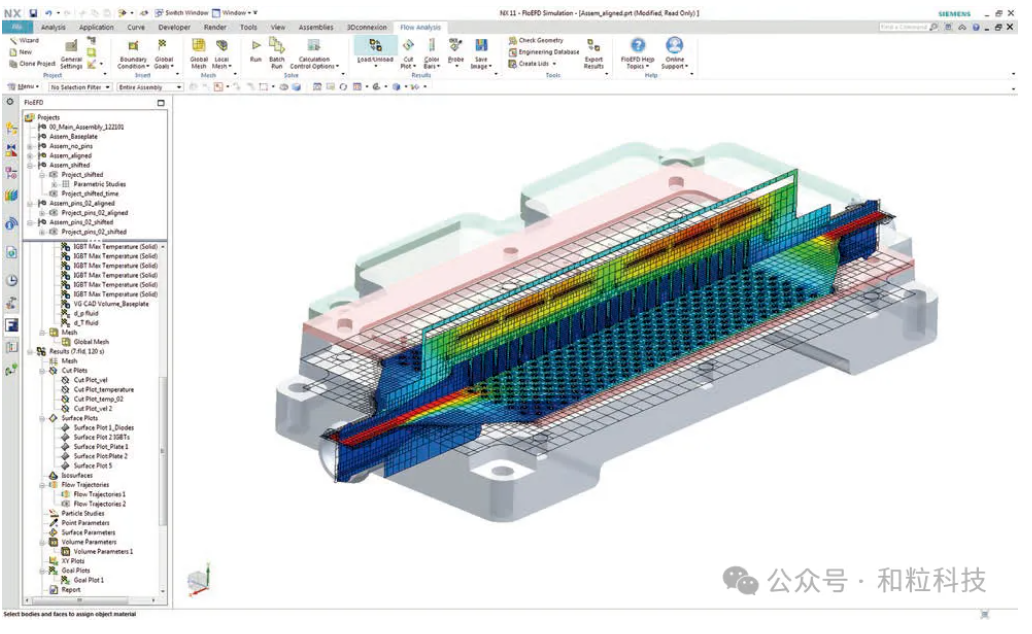Image resolution: width=1032 pixels, height=634 pixels.
Task: Expand the Assem_no_pins project node
Action: [x=30, y=146]
